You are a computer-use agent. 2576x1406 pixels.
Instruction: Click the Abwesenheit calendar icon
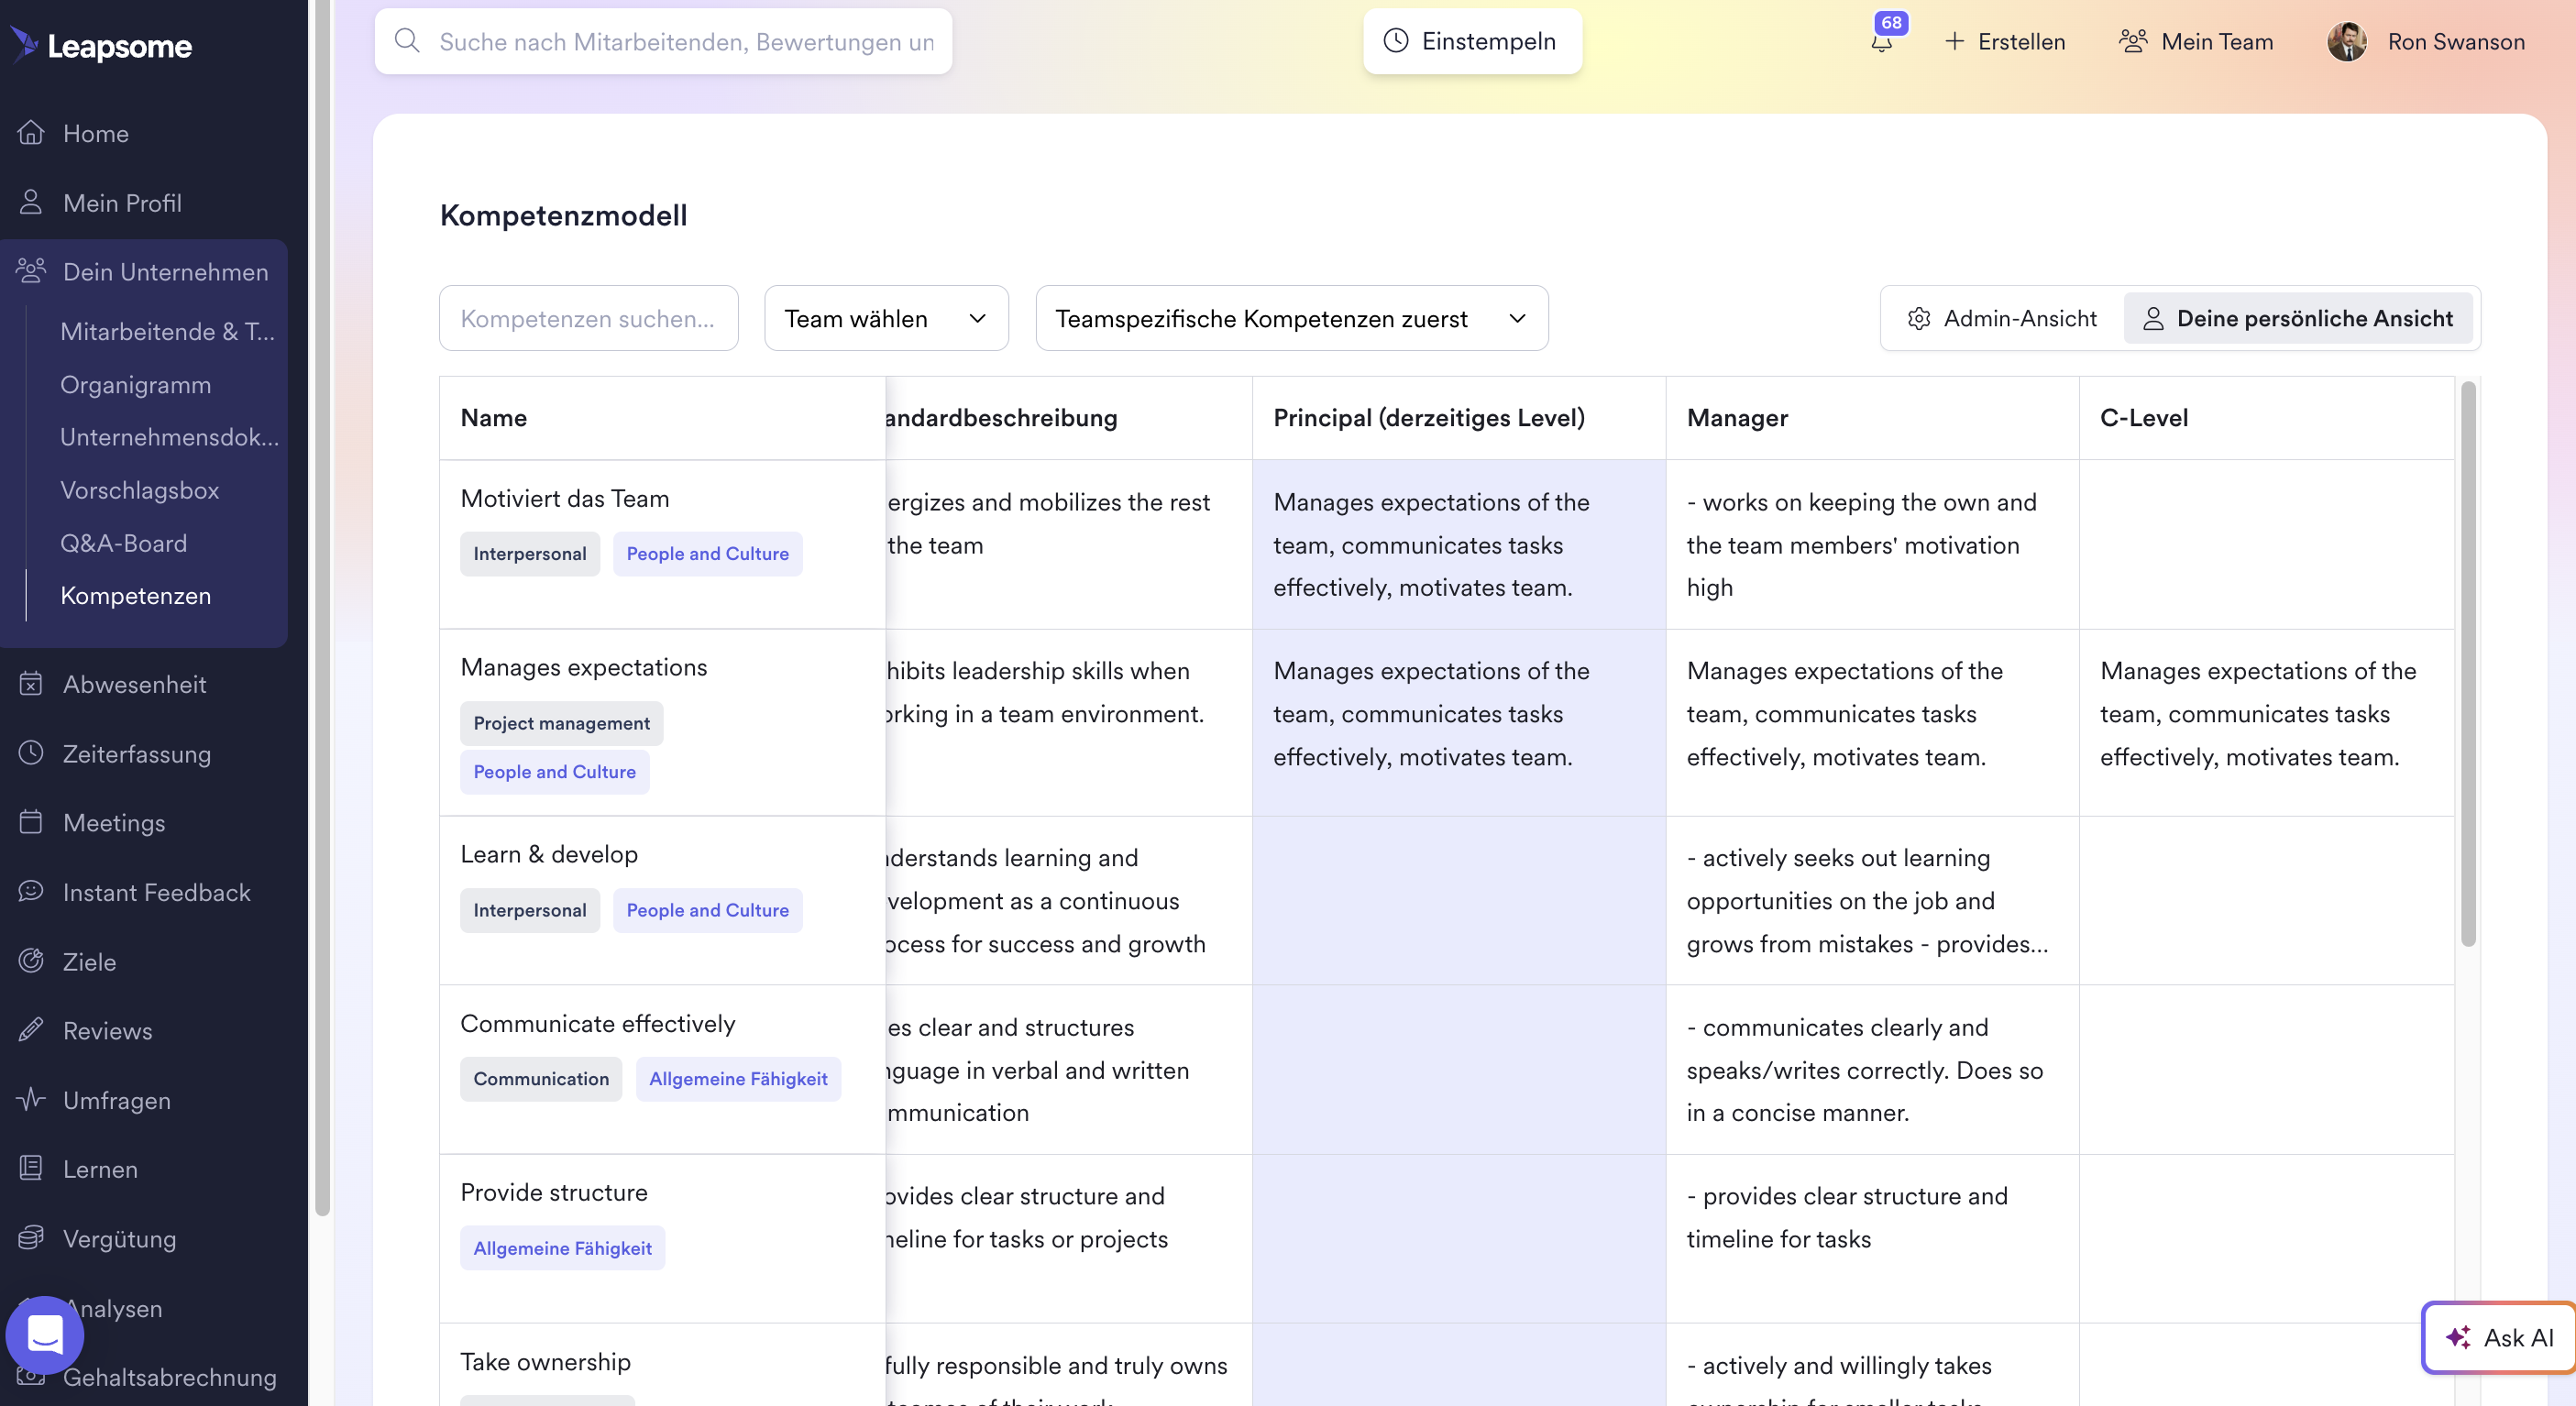click(31, 684)
